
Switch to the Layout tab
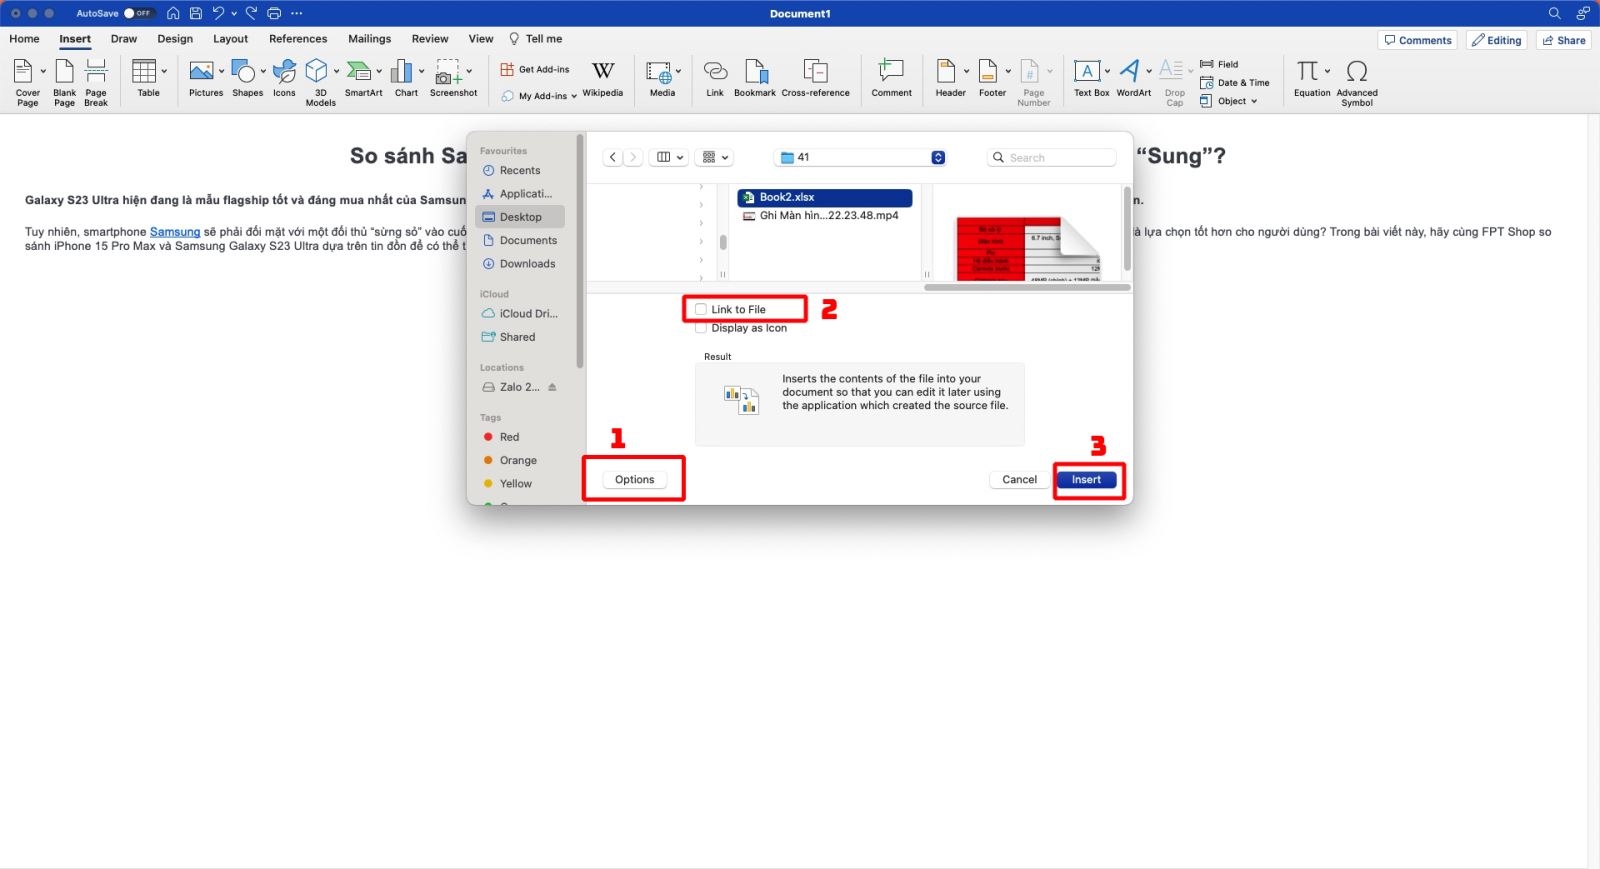(x=230, y=39)
